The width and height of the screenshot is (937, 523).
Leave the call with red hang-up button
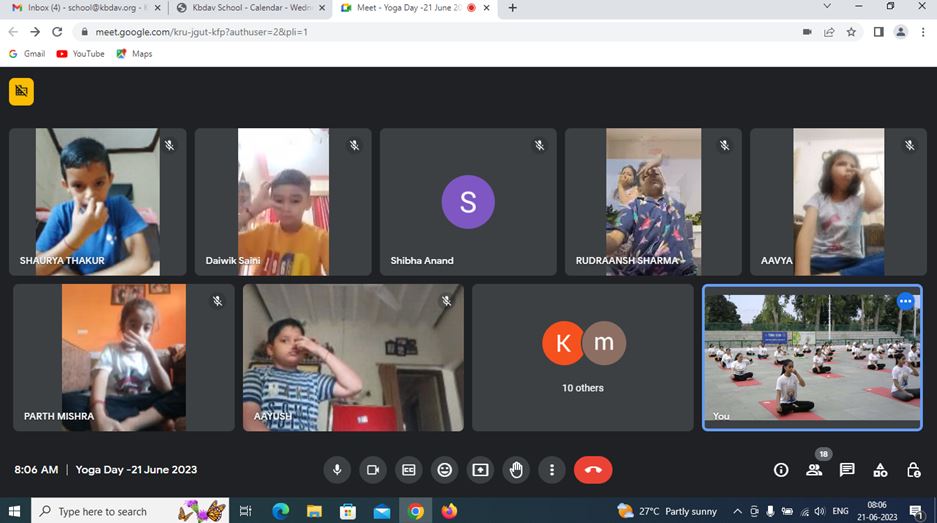[x=593, y=470]
